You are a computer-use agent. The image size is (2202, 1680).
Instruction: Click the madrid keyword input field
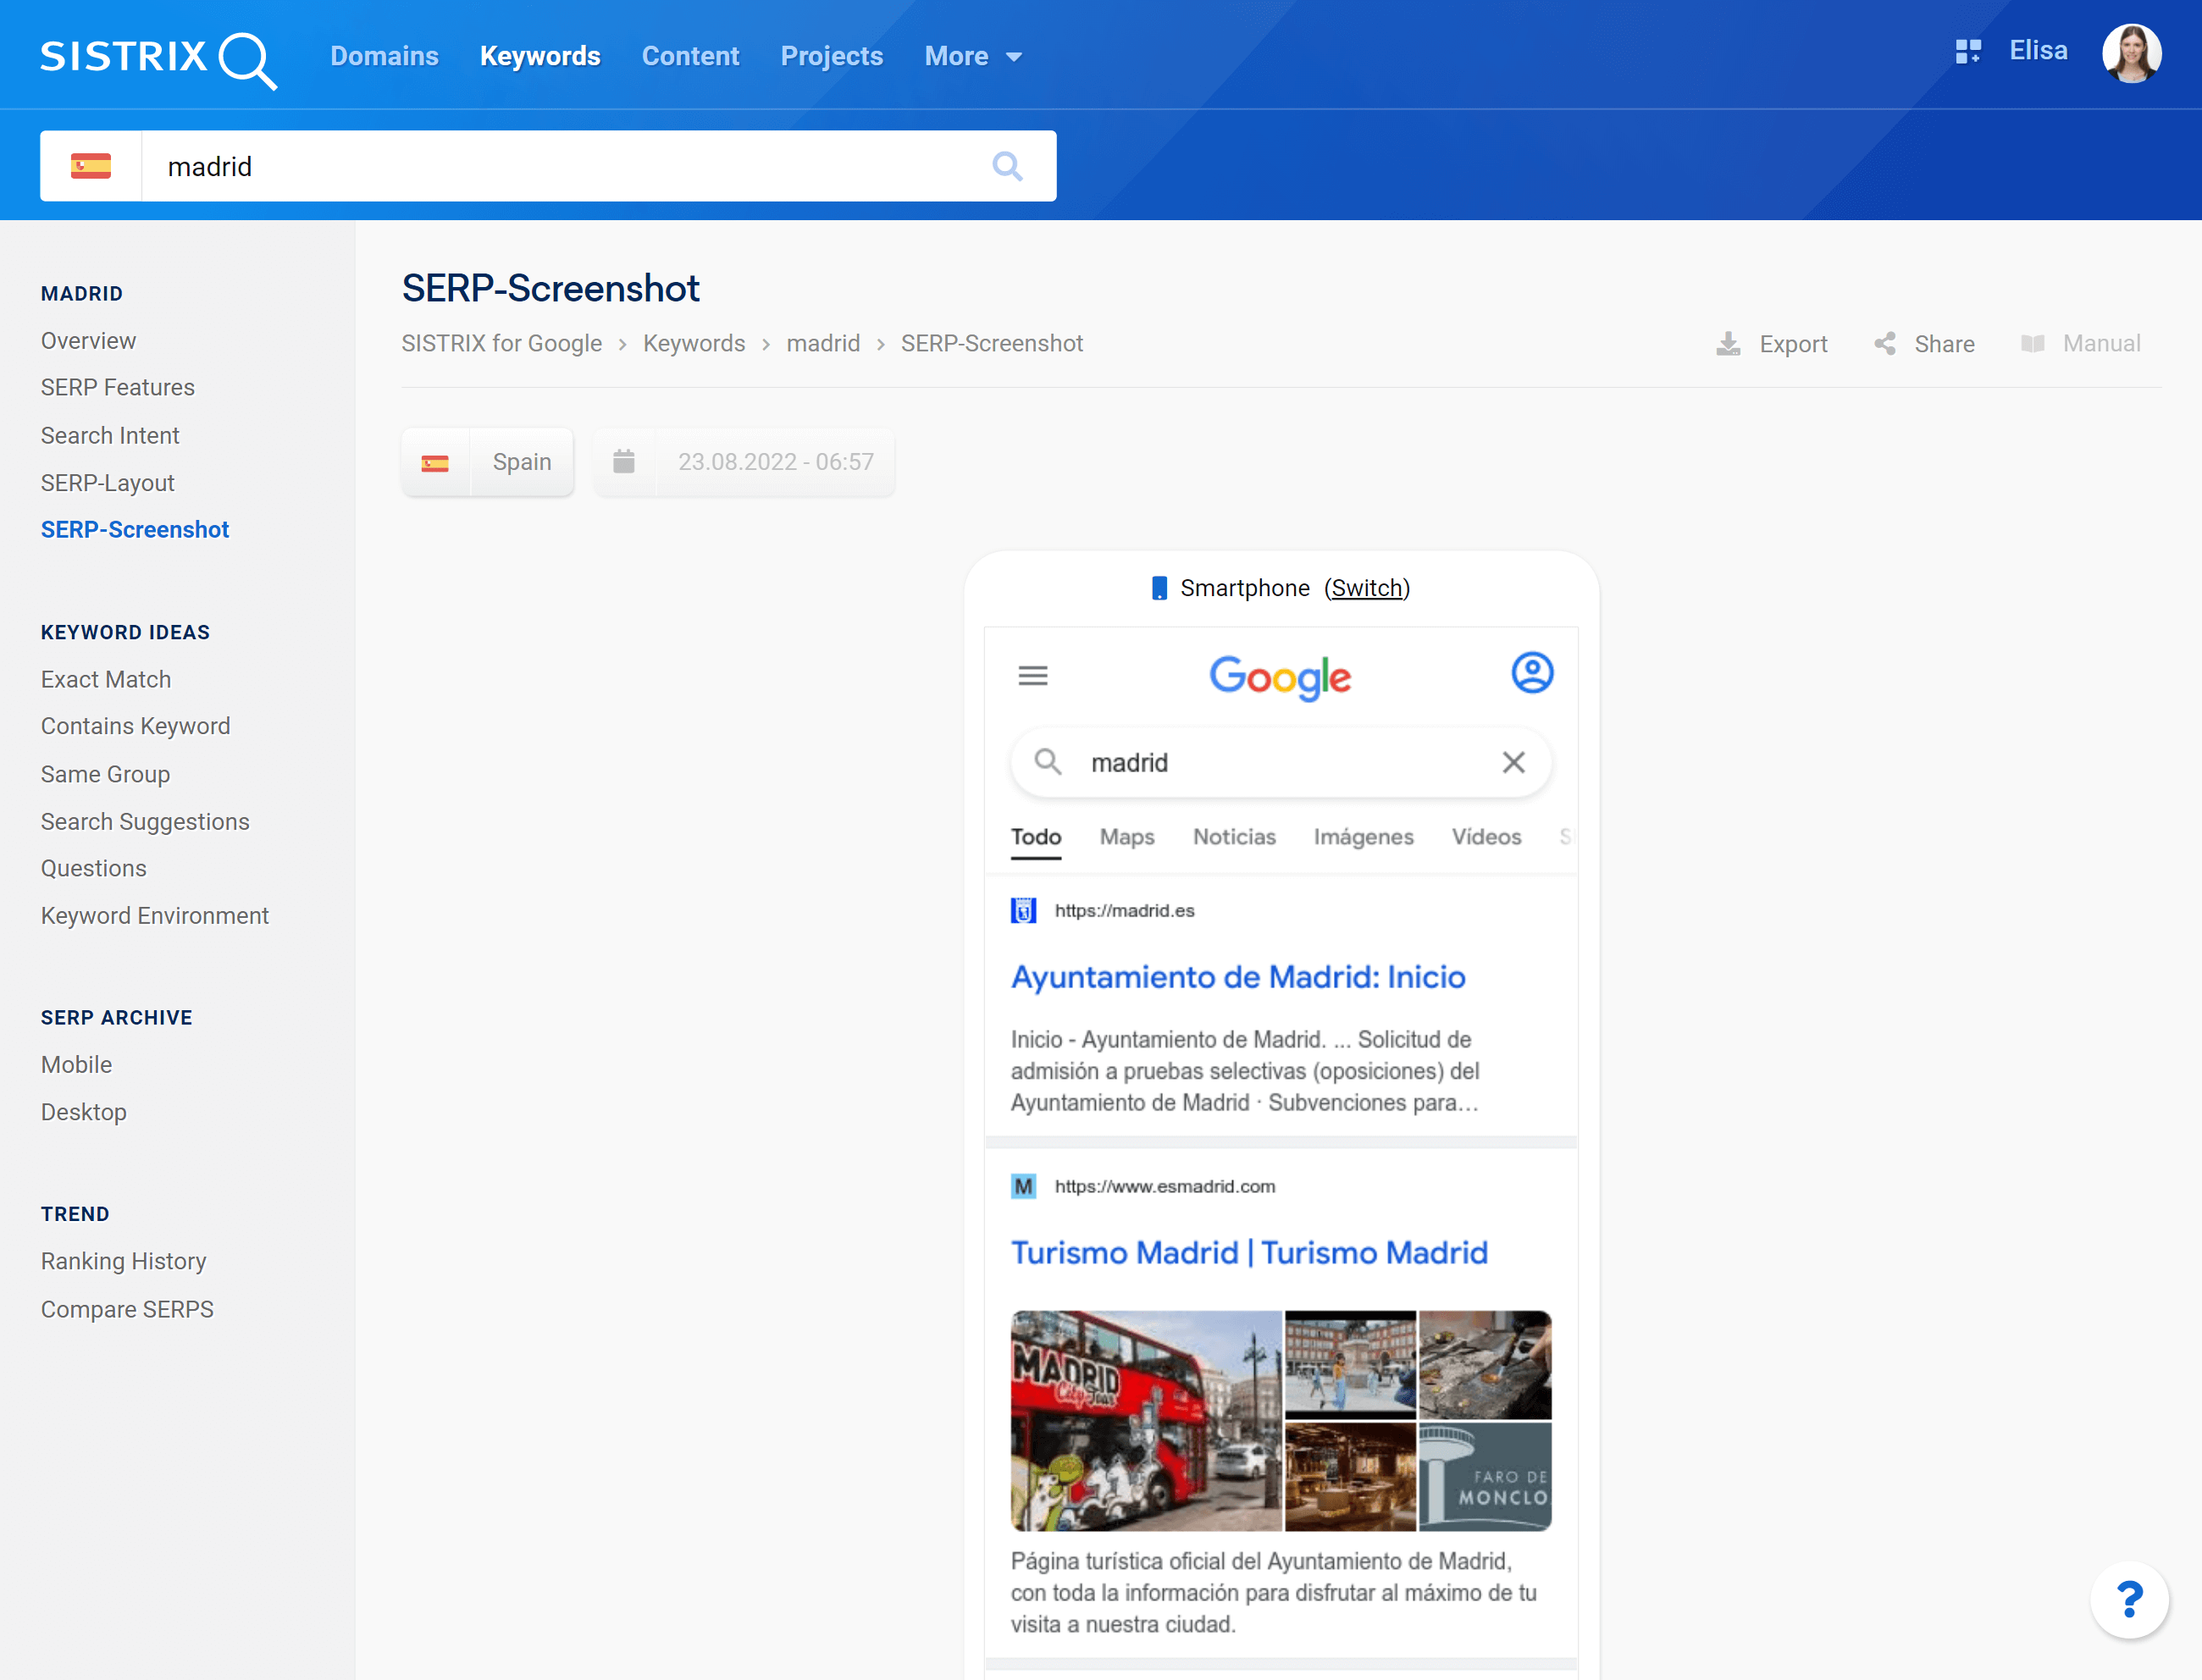click(560, 166)
